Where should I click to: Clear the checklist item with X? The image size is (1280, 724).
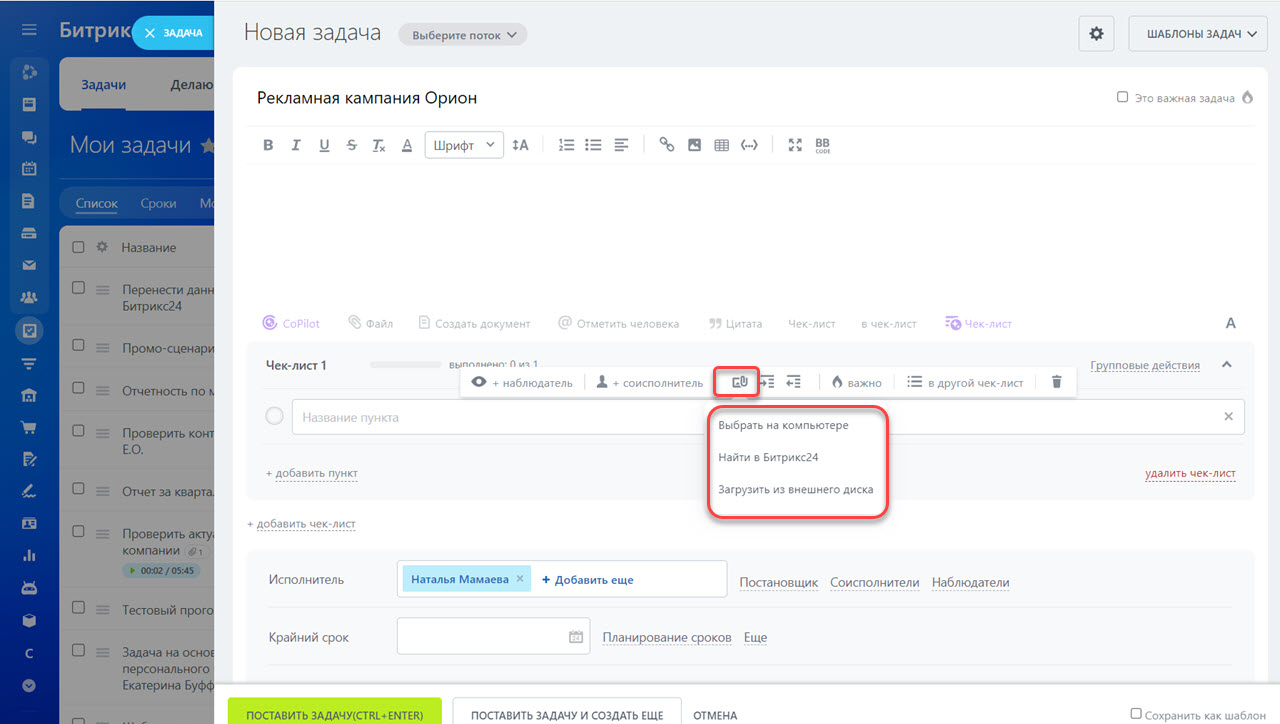point(1229,417)
